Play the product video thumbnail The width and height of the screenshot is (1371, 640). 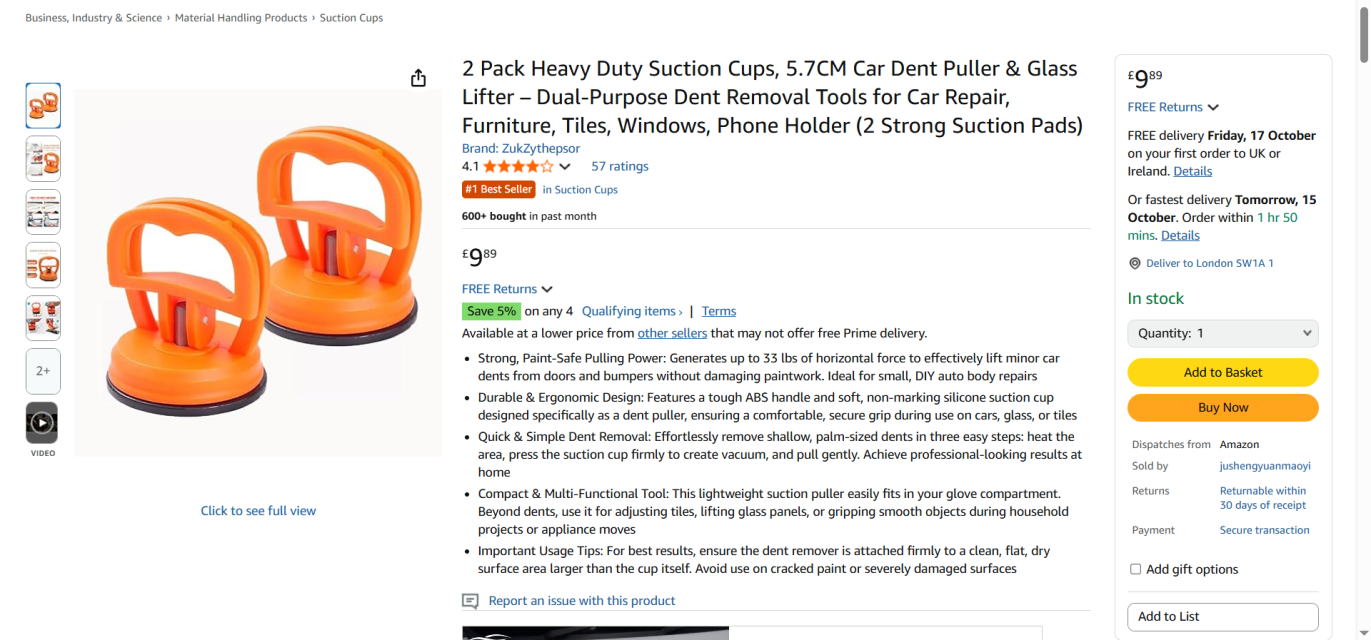pos(42,423)
